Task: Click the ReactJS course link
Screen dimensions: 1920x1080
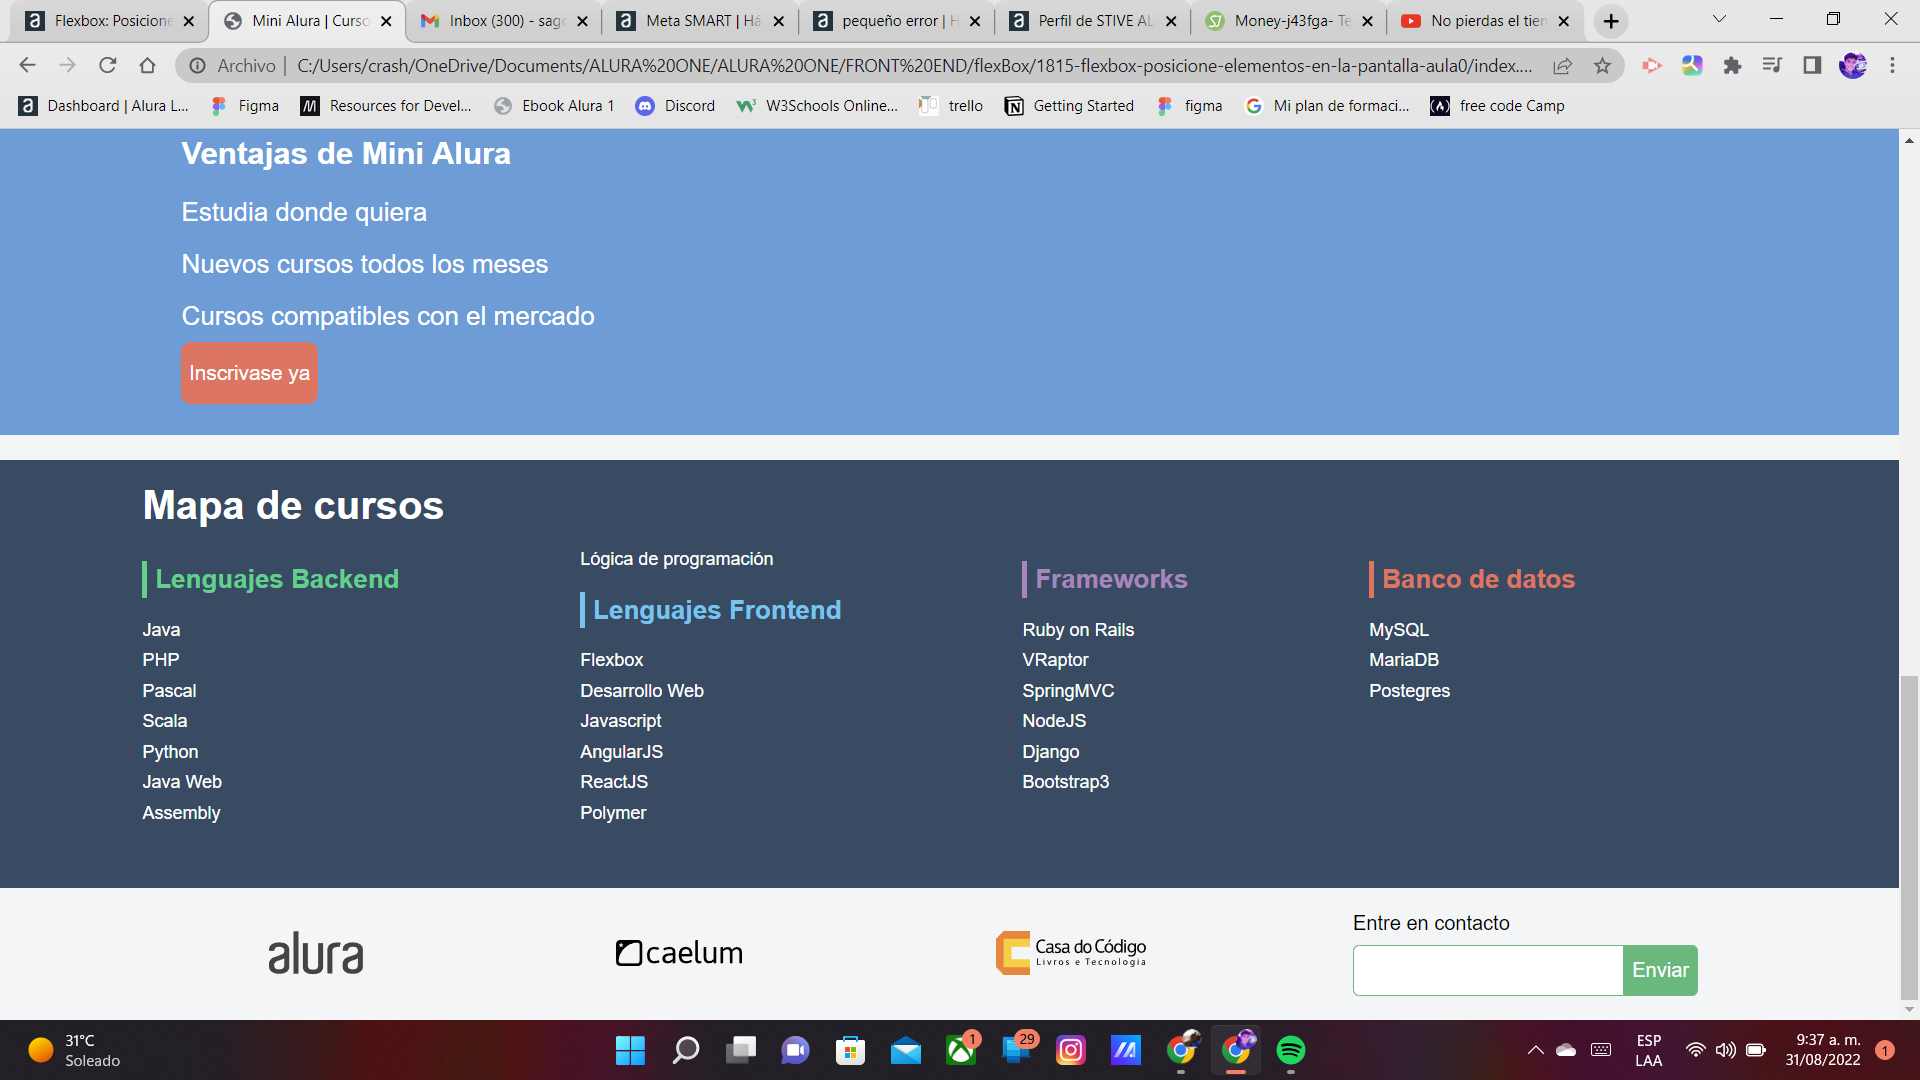Action: (x=614, y=782)
